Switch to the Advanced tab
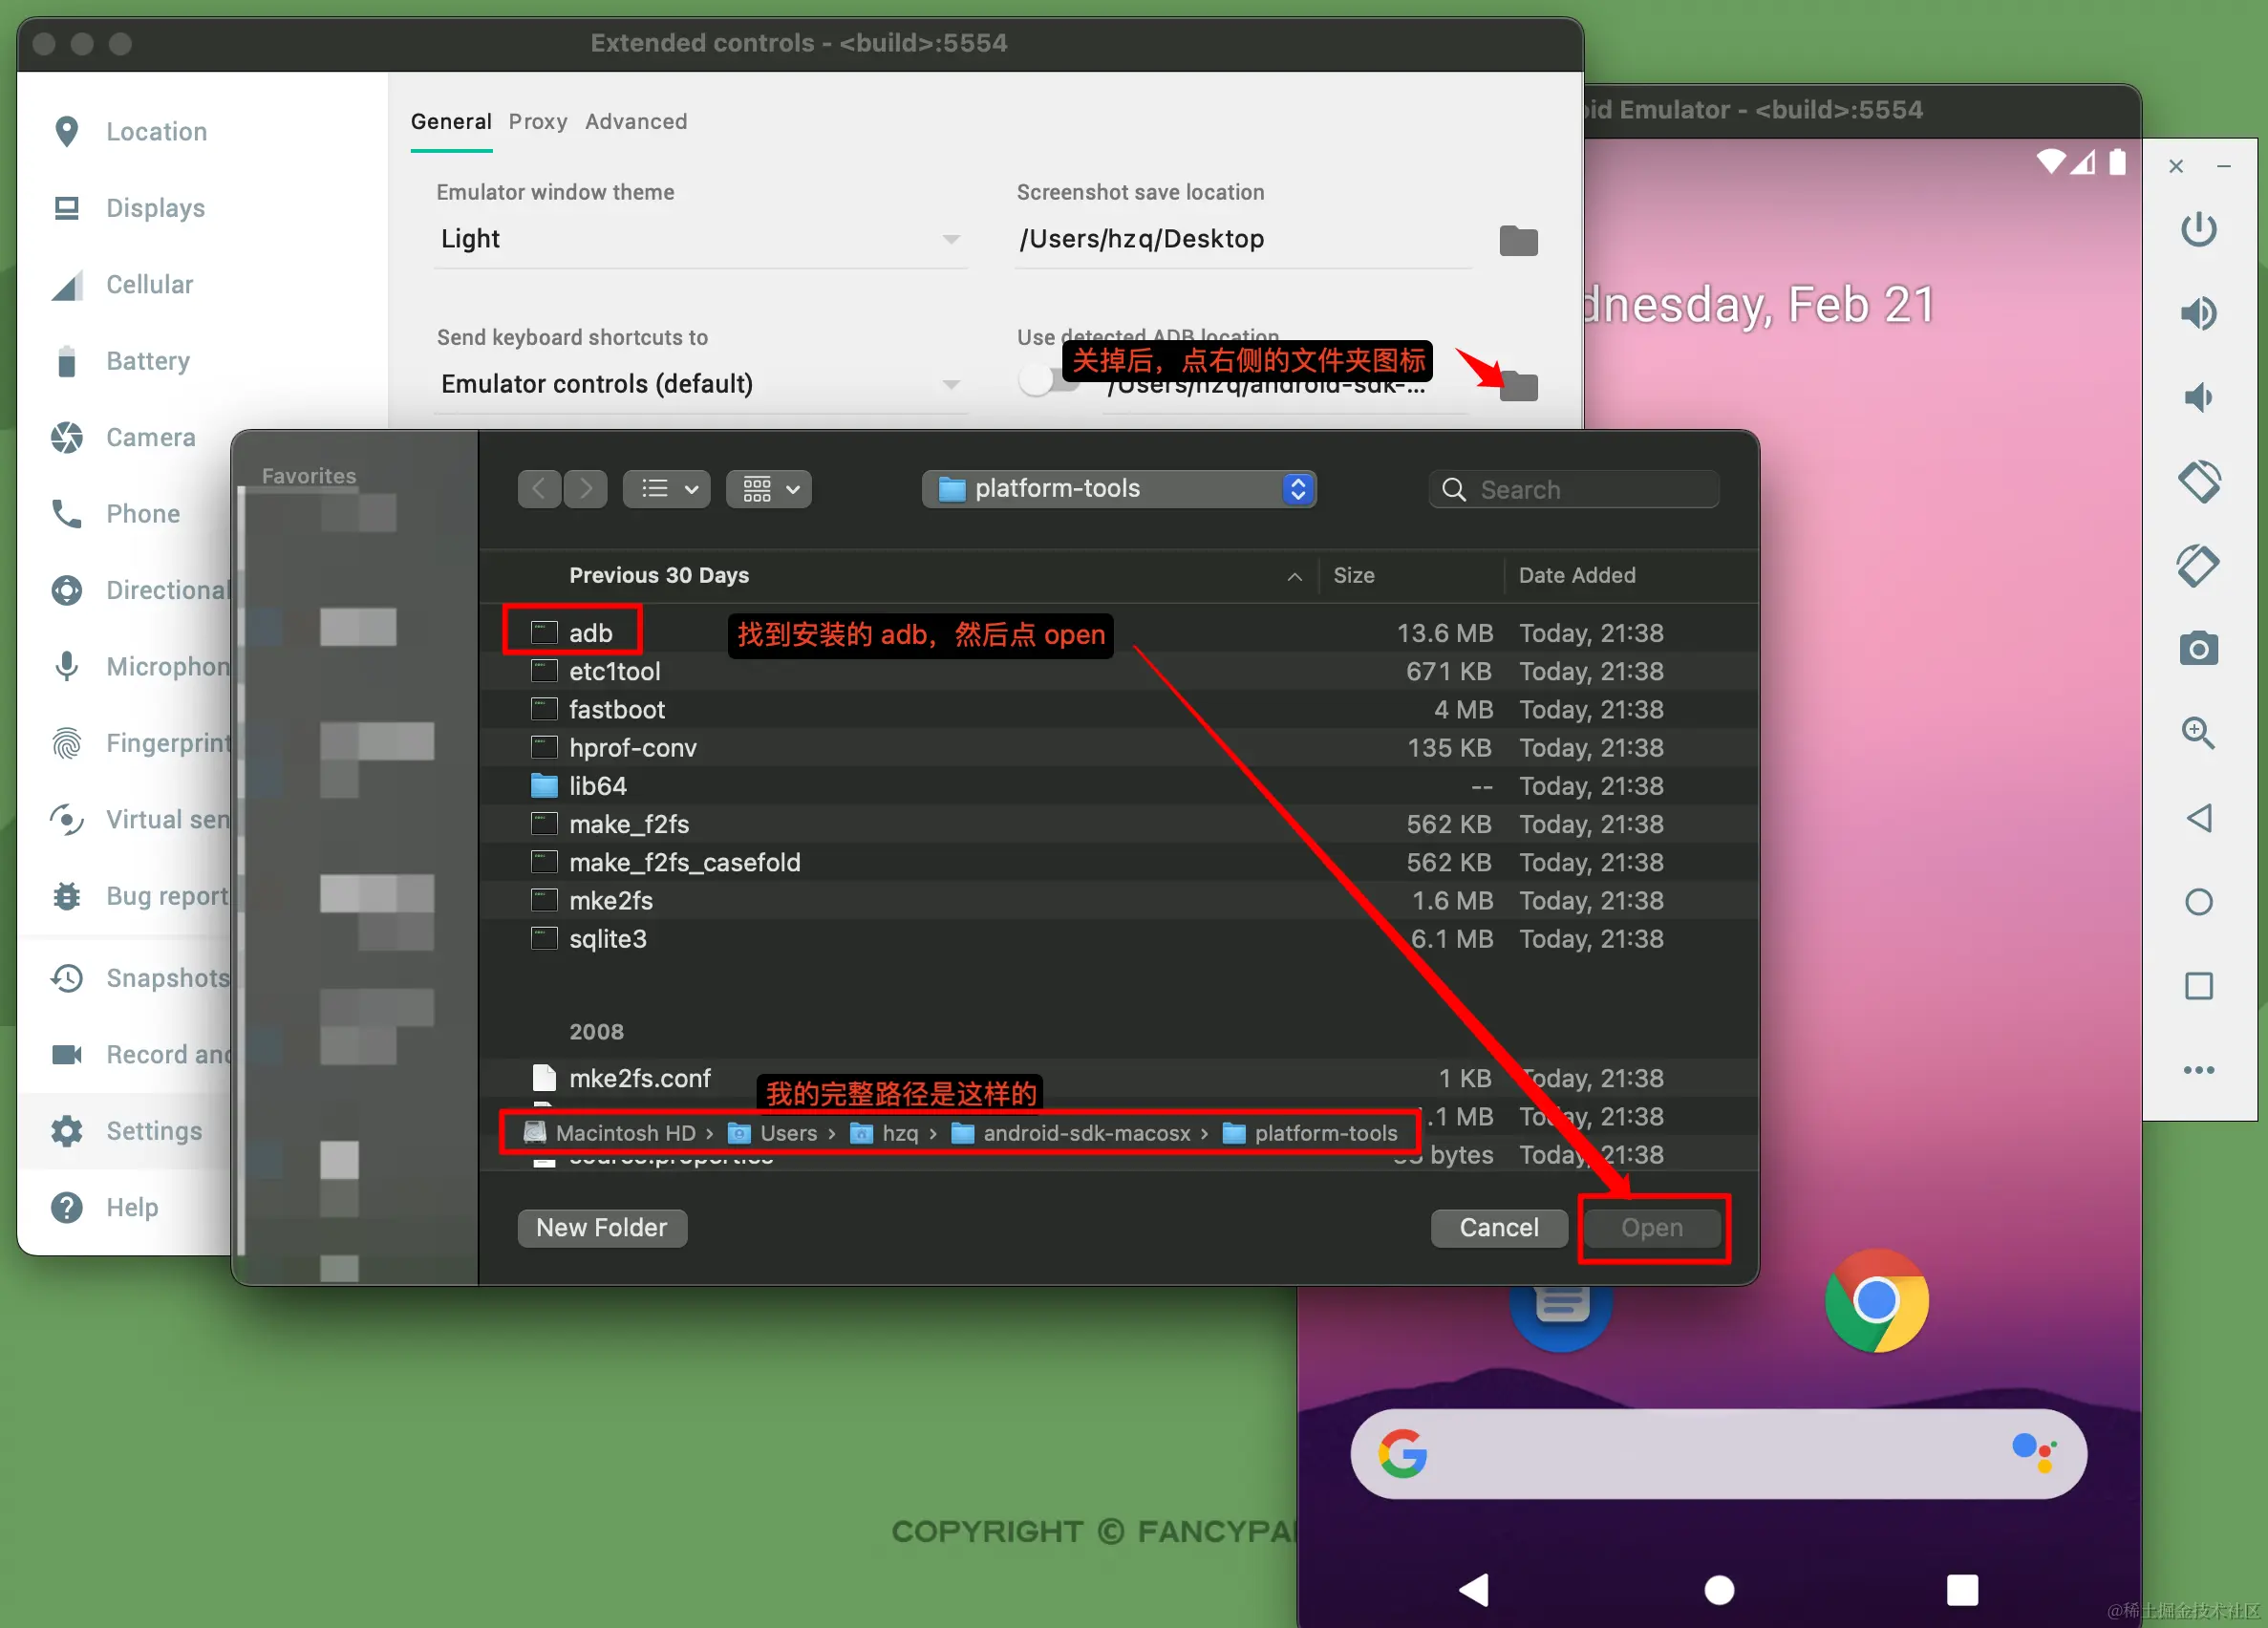The image size is (2268, 1628). (636, 122)
